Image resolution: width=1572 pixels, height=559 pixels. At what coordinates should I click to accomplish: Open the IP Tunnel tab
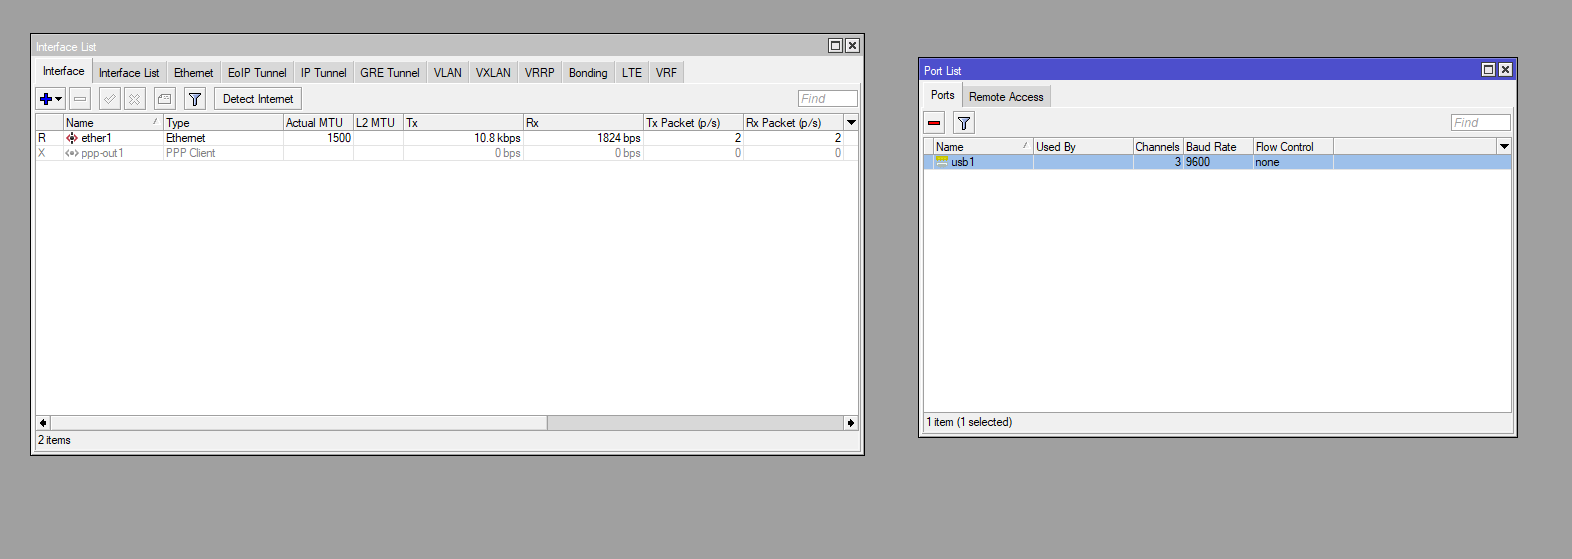[x=324, y=72]
